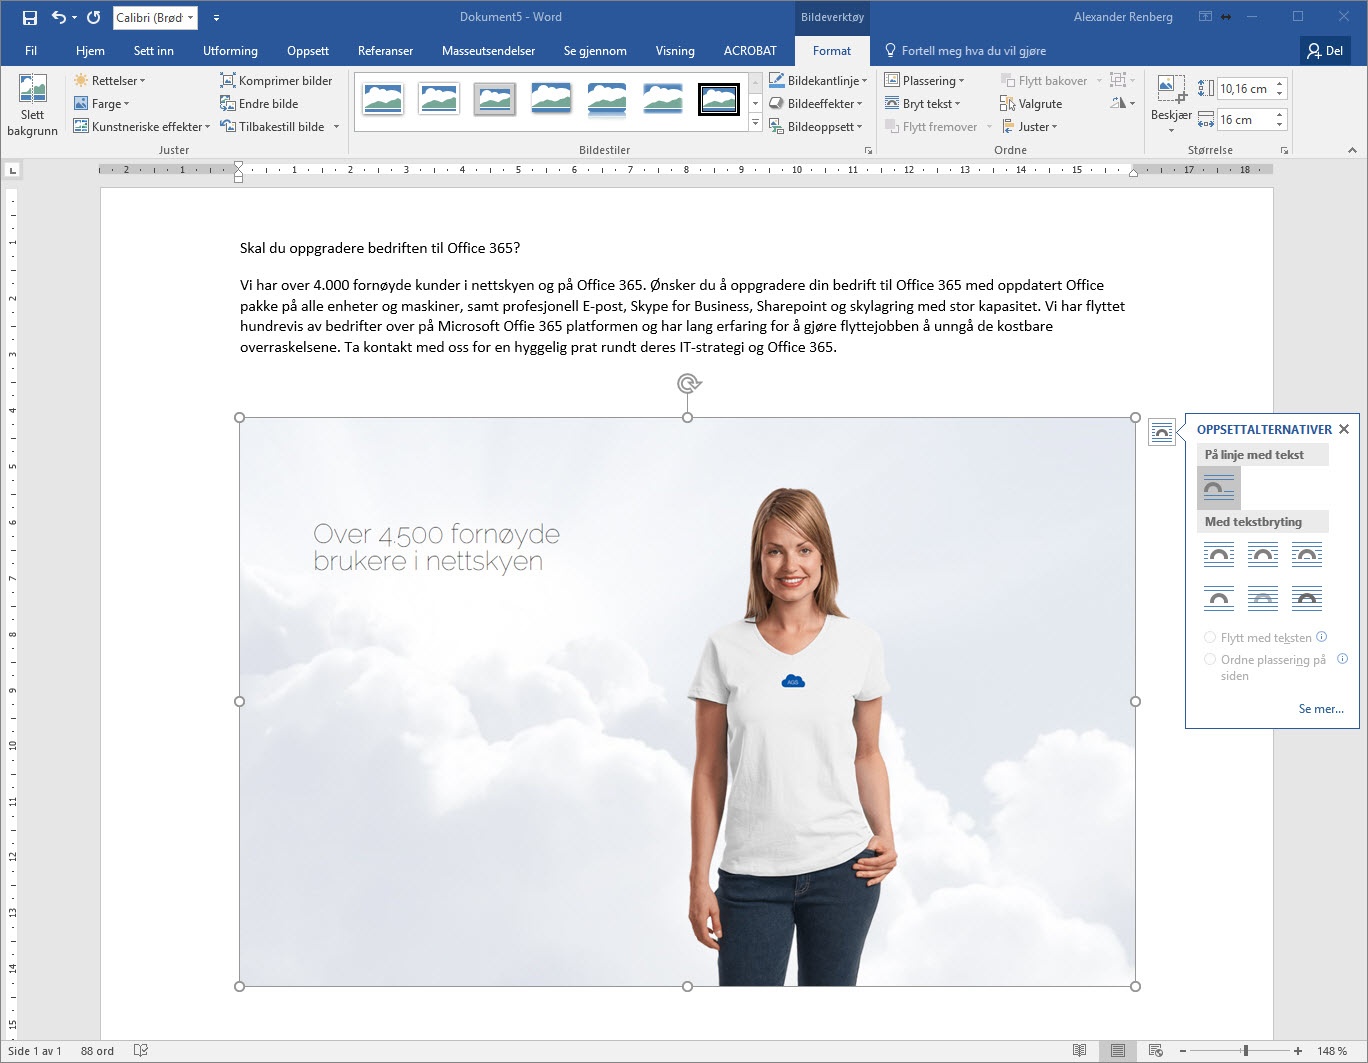1368x1063 pixels.
Task: Click the Save icon in the quick access toolbar
Action: (x=30, y=17)
